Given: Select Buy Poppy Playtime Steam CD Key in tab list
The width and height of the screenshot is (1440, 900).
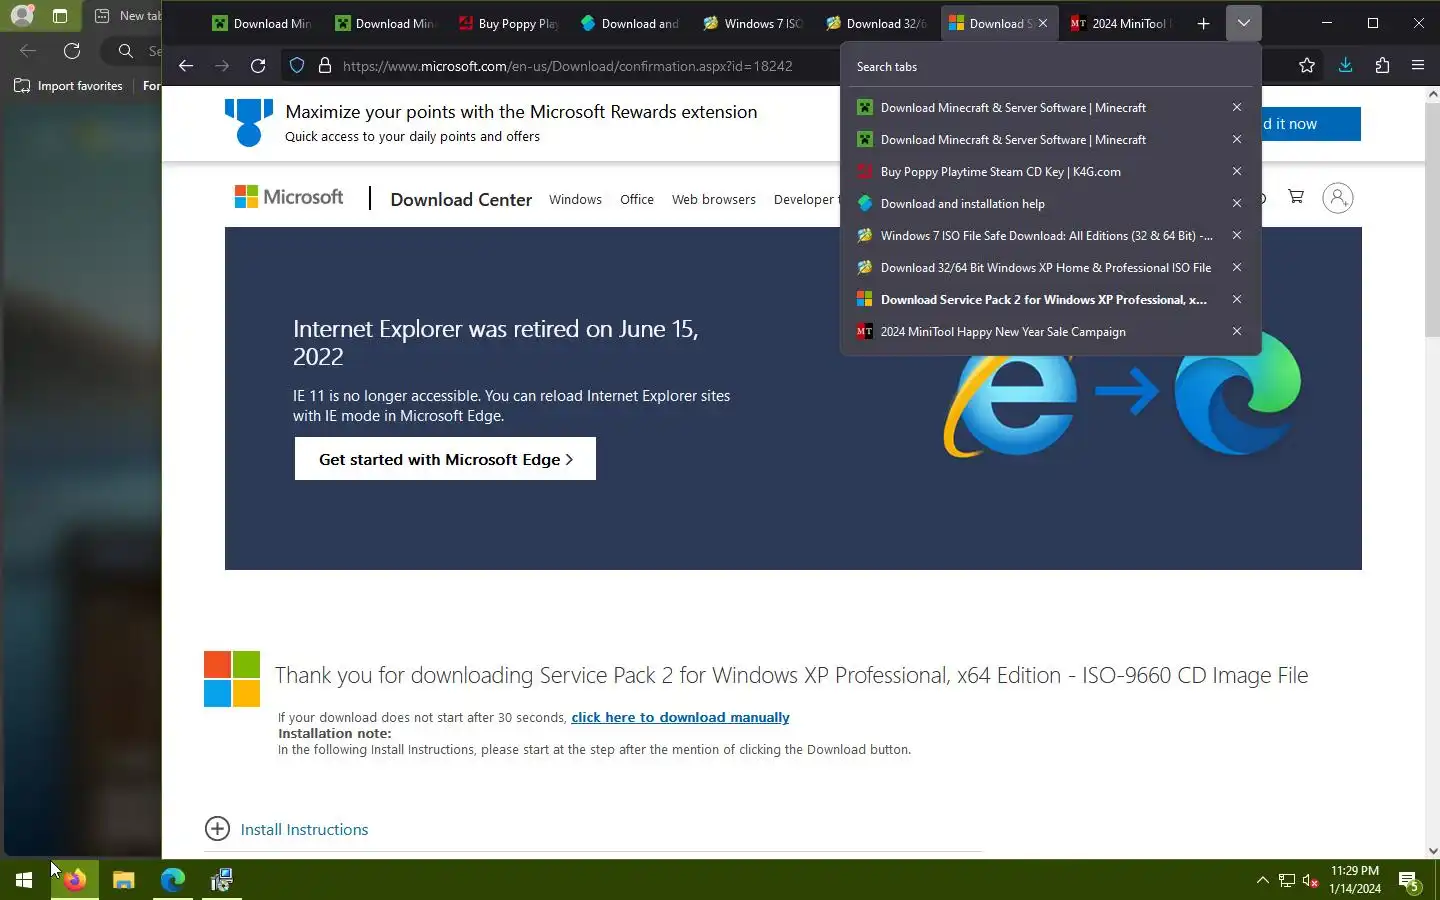Looking at the screenshot, I should click(x=1036, y=172).
